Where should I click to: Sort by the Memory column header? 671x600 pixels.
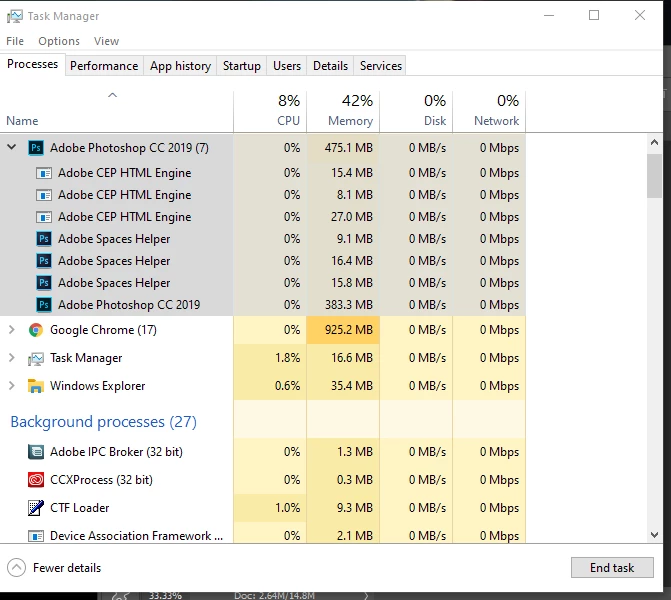(343, 111)
